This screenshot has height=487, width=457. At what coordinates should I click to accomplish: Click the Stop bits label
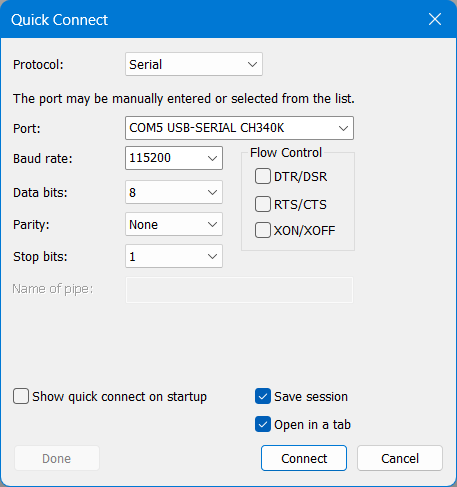click(x=40, y=257)
